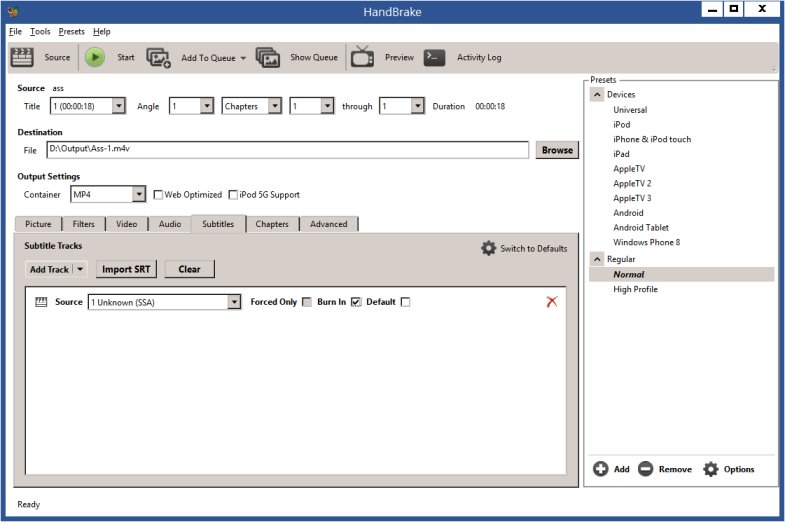
Task: Open subtitle Source track dropdown
Action: [x=234, y=302]
